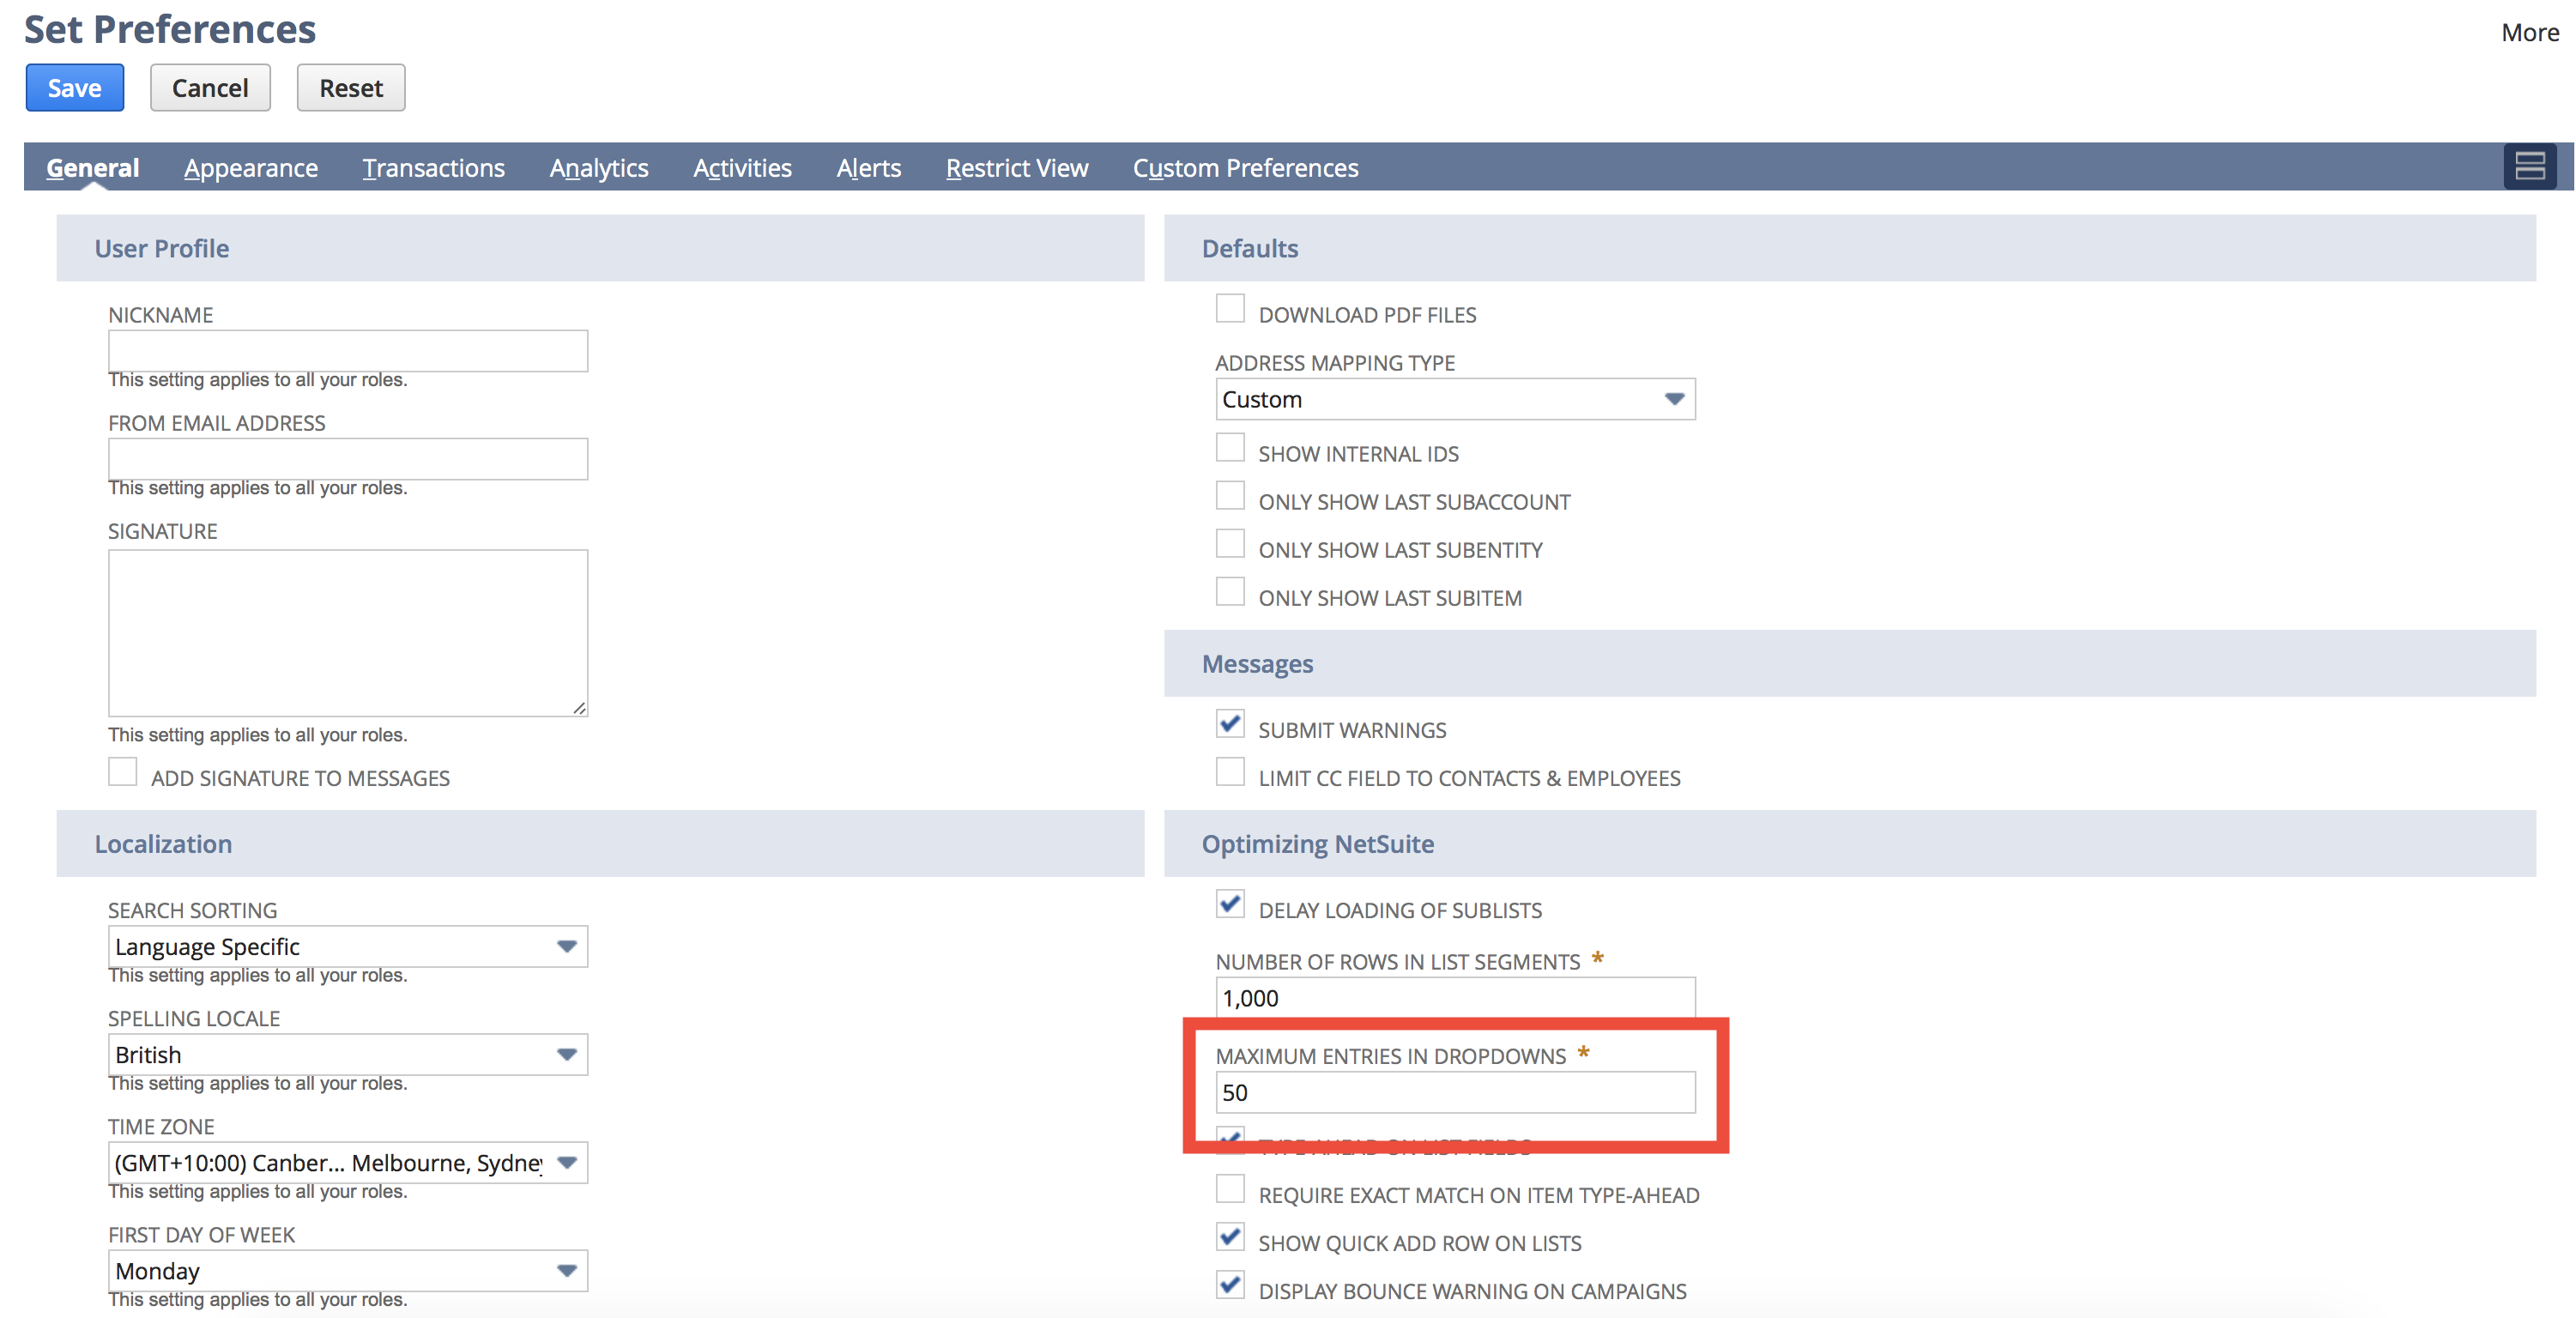This screenshot has width=2576, height=1318.
Task: Click the layout view icon beside the tabs
Action: coord(2530,166)
